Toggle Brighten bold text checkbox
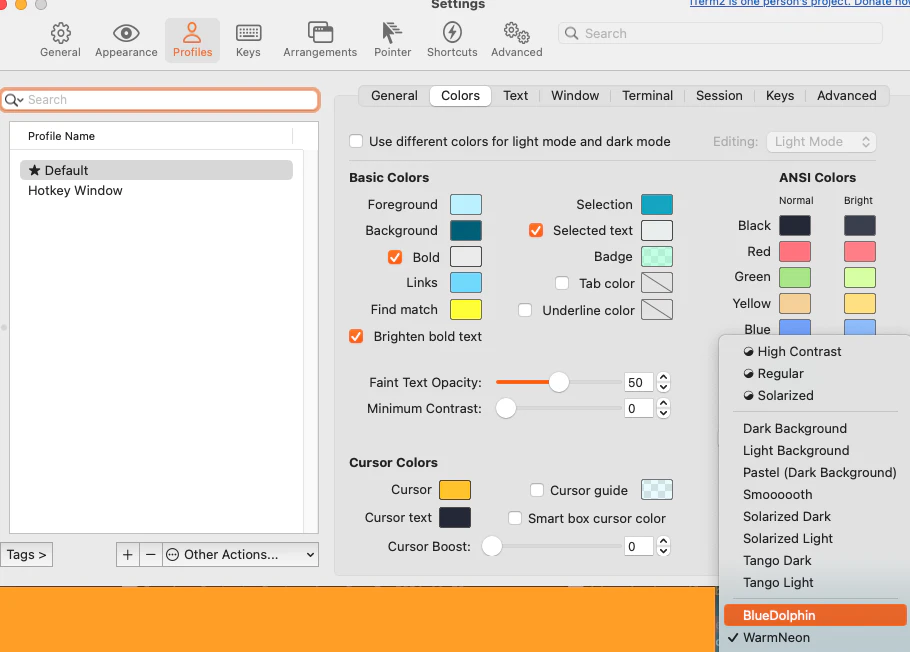Viewport: 910px width, 652px height. [356, 336]
